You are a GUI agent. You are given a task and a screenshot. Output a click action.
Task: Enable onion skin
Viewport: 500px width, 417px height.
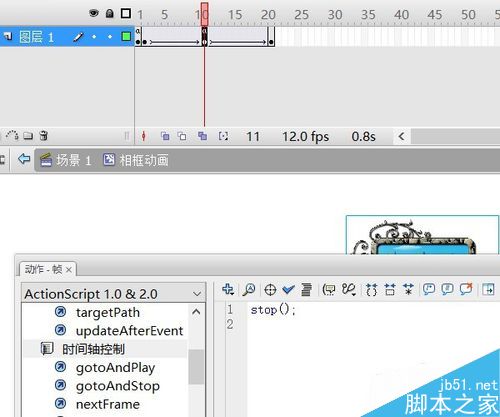click(x=165, y=136)
